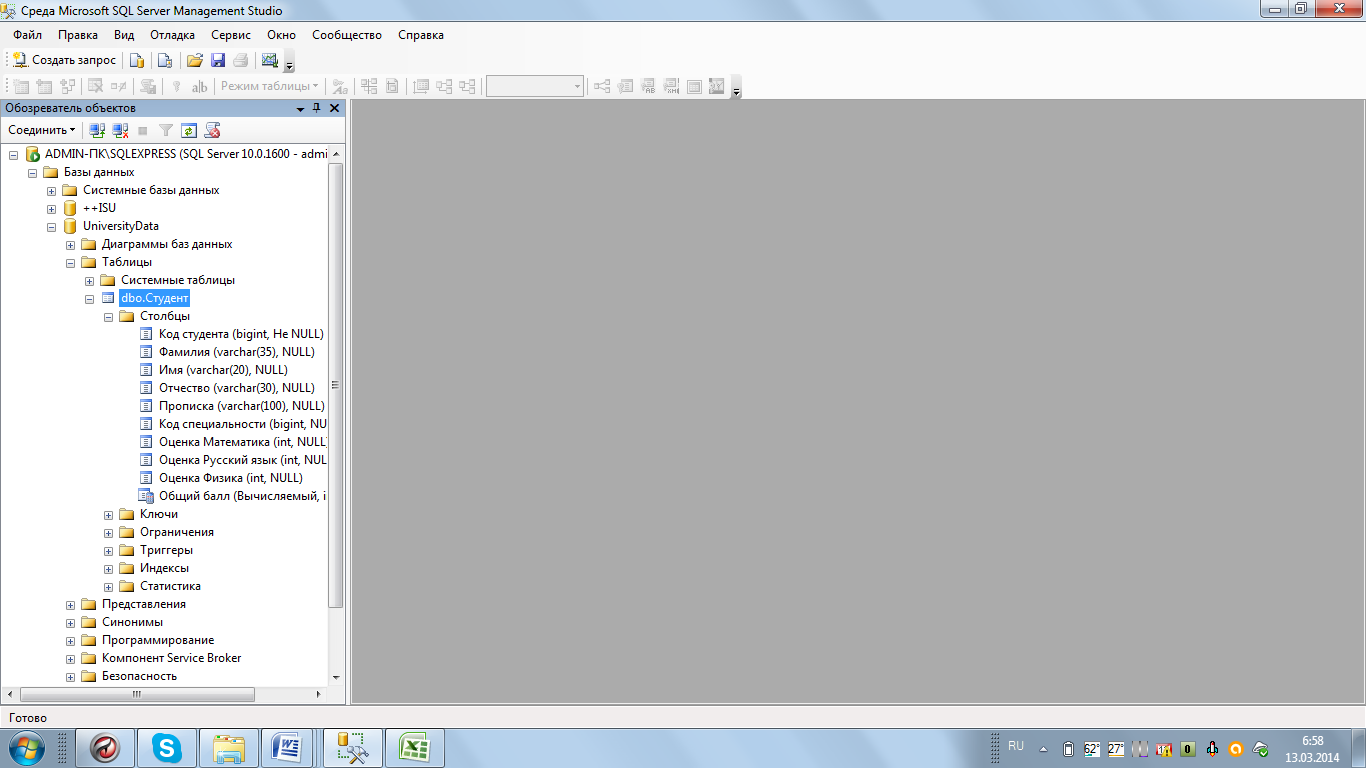Click the Stop/script red icon in Object Explorer toolbar
The width and height of the screenshot is (1366, 768).
coord(212,130)
